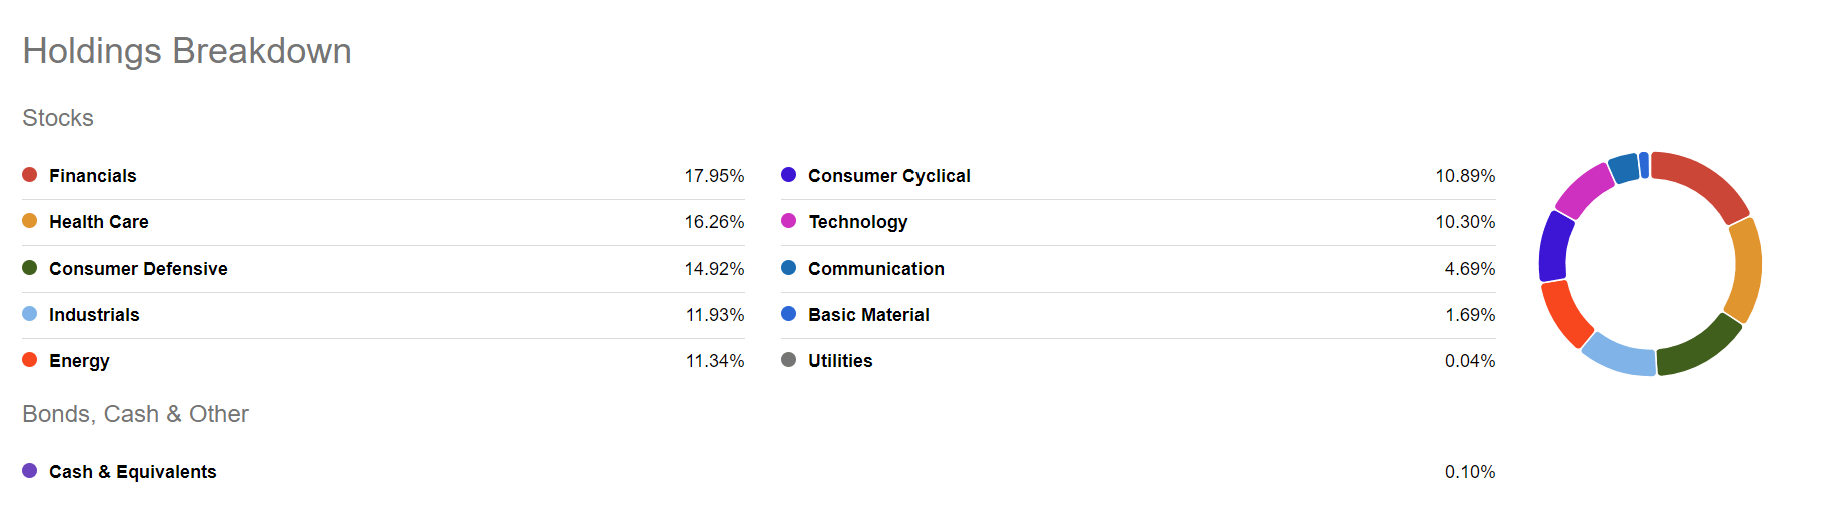Click the Consumer Cyclical sector label
Viewport: 1828px width, 514px height.
[x=889, y=176]
